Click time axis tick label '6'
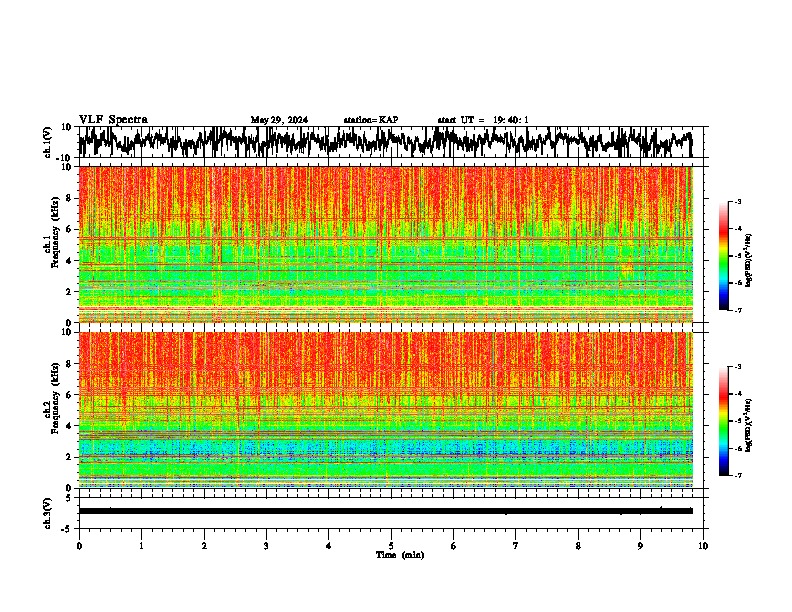This screenshot has height=612, width=792. point(454,546)
